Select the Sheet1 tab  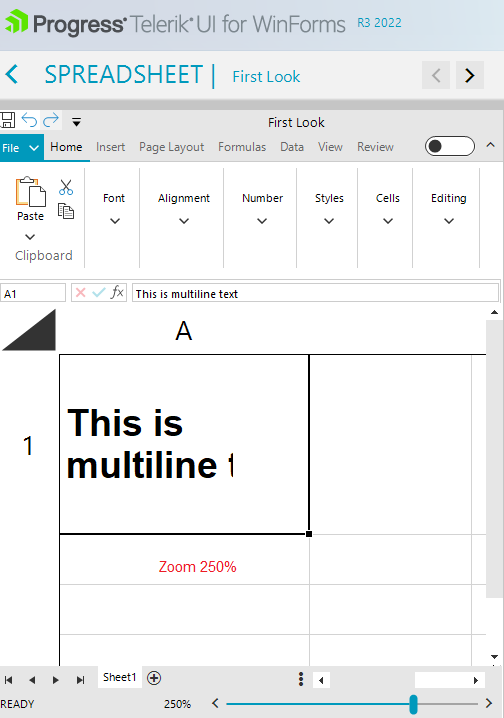click(x=119, y=677)
